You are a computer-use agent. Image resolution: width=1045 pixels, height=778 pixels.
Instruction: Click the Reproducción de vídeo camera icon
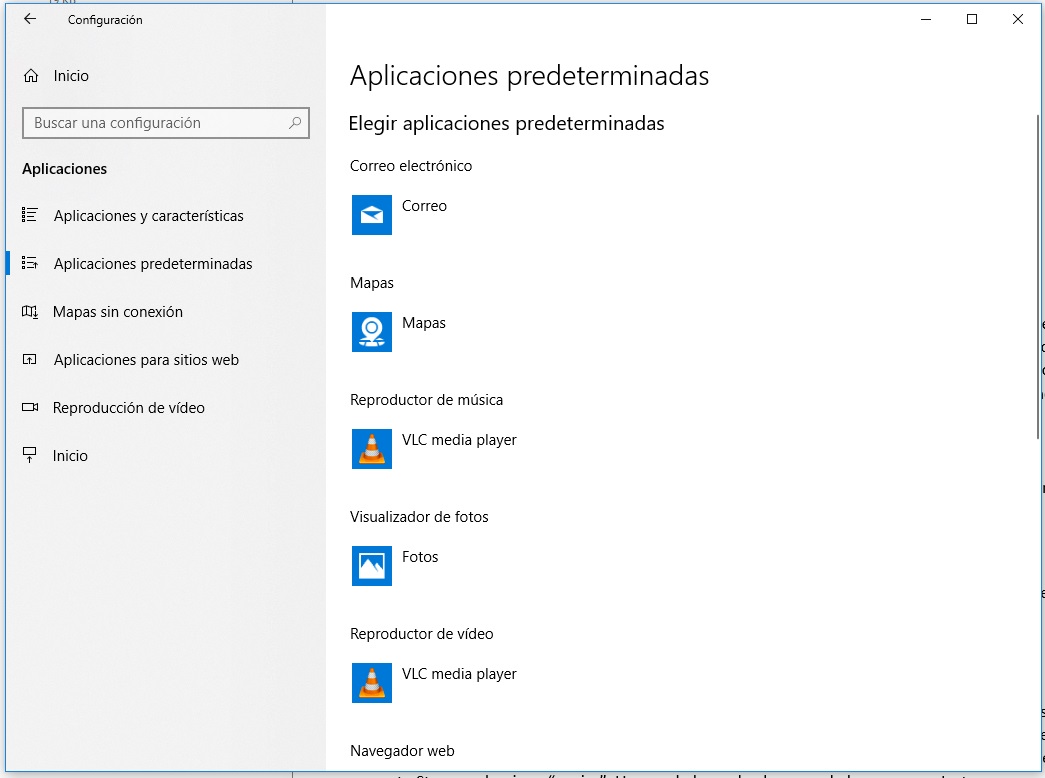[x=30, y=408]
